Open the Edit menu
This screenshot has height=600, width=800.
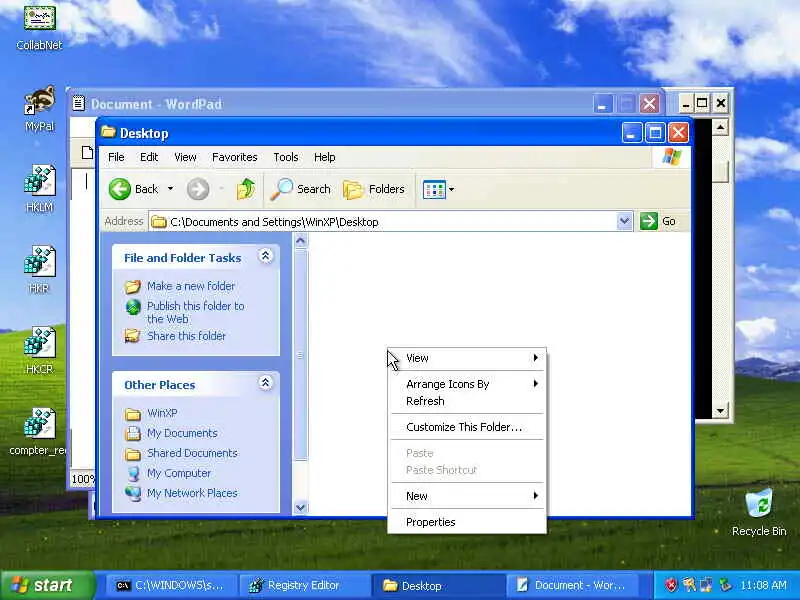(x=149, y=157)
